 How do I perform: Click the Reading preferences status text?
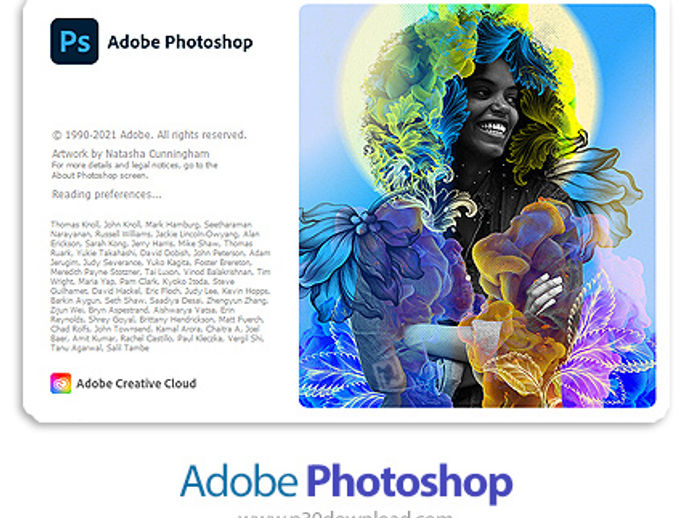pos(106,195)
